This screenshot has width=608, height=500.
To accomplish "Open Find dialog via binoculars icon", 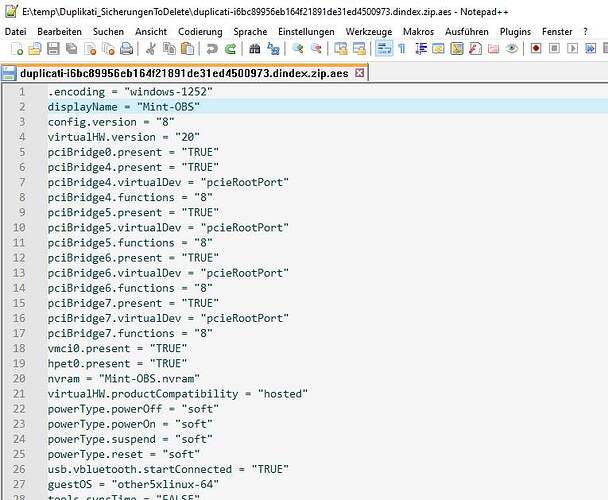I will (x=255, y=49).
